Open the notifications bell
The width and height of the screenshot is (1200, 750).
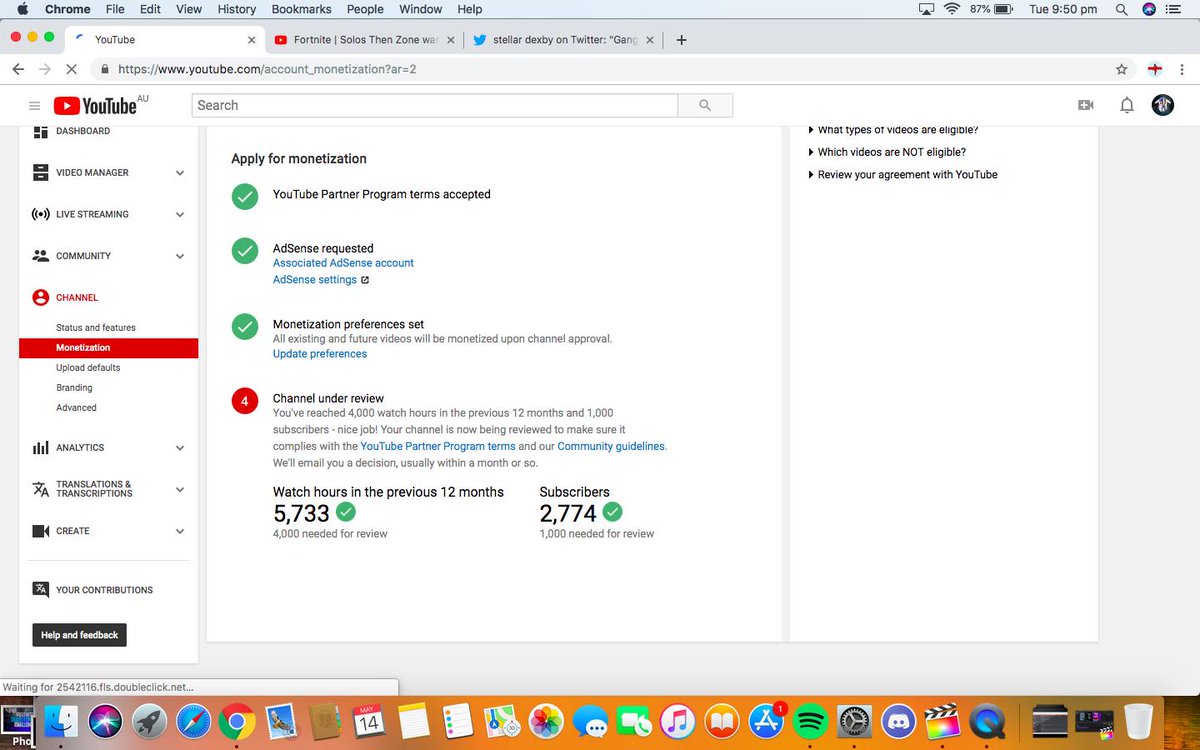1127,105
